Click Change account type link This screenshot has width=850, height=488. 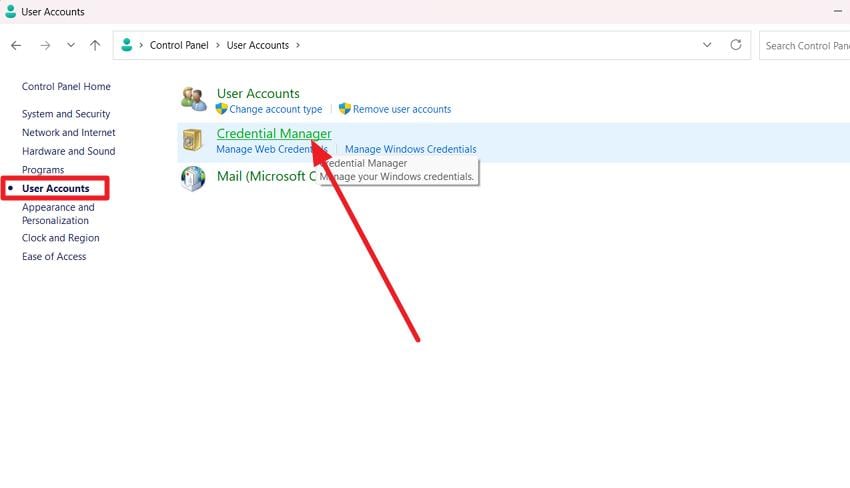[275, 109]
